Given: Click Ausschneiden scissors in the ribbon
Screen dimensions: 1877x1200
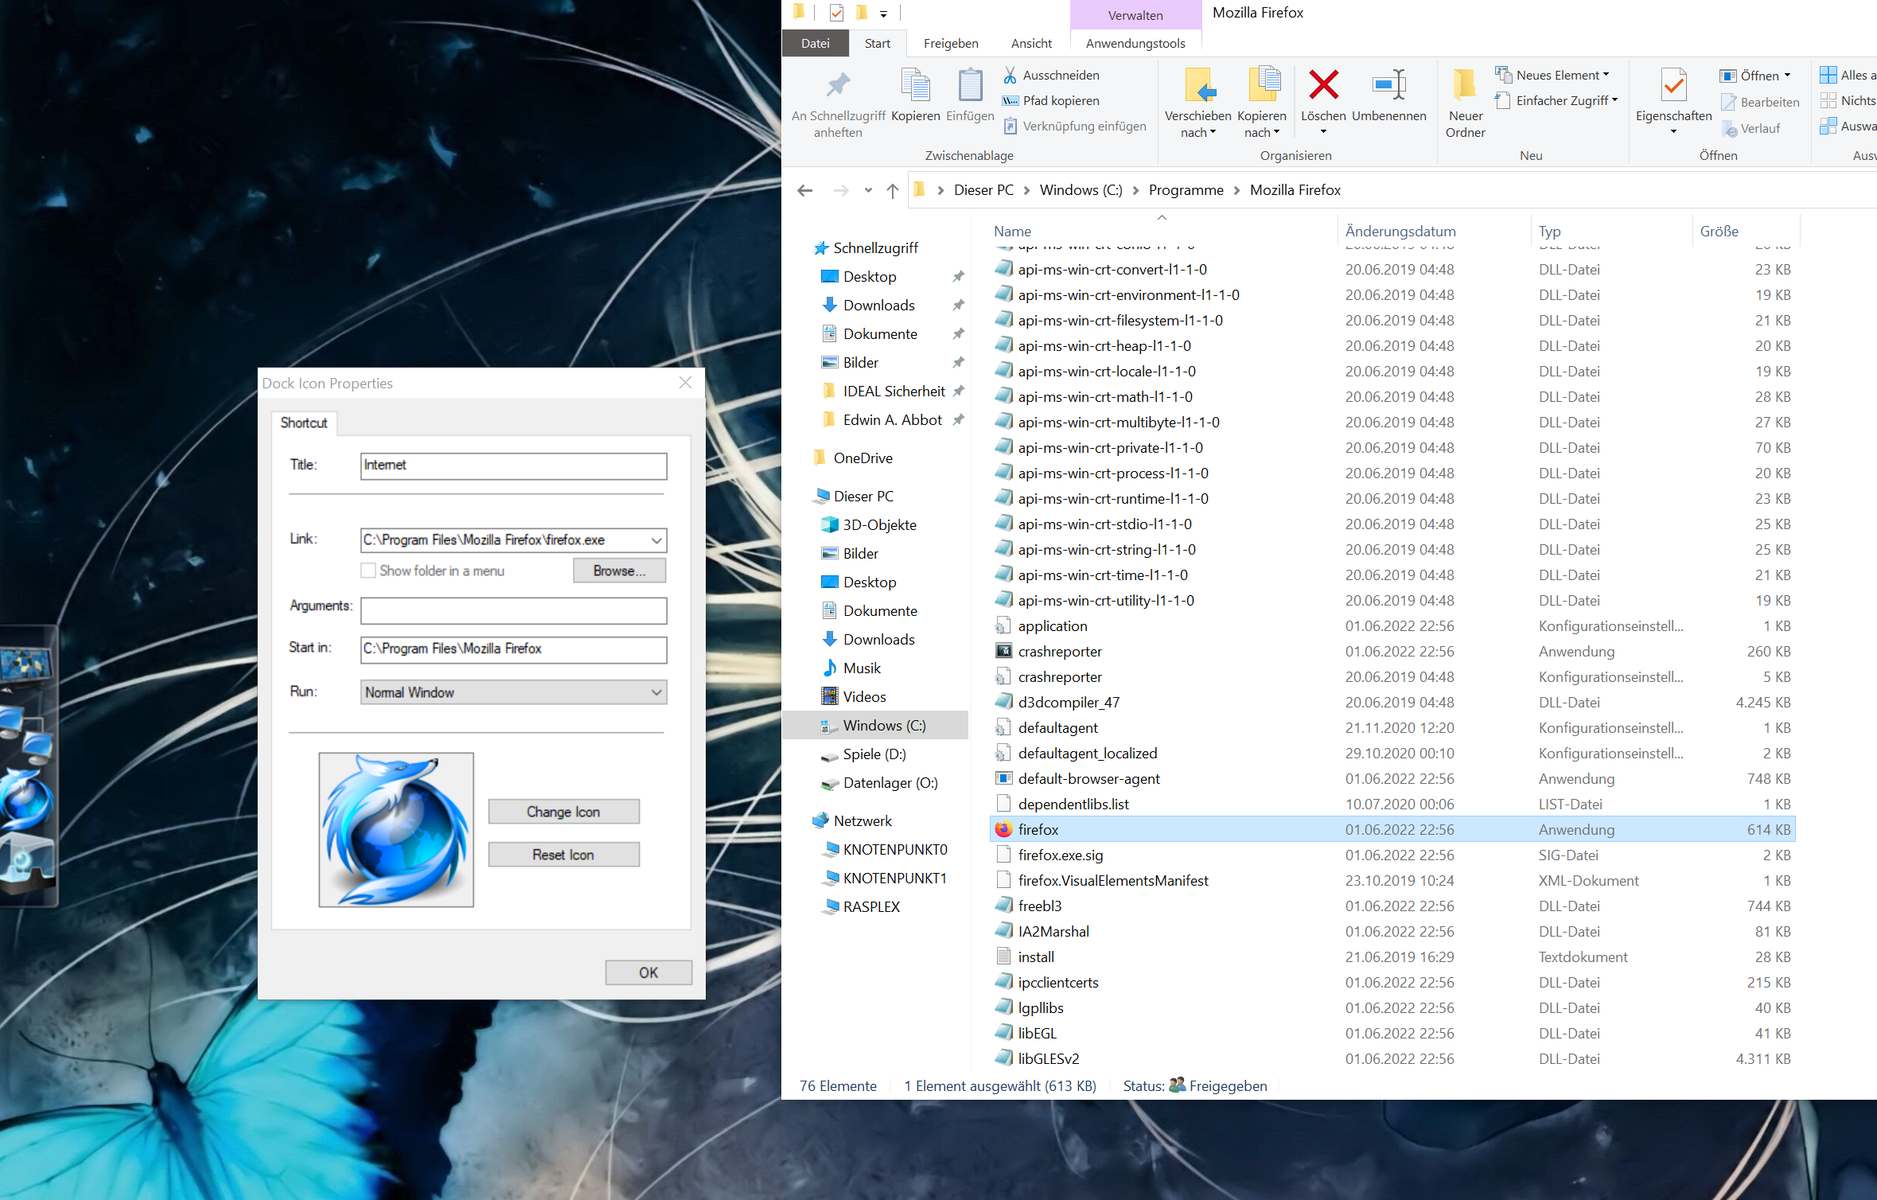Looking at the screenshot, I should pos(1010,75).
